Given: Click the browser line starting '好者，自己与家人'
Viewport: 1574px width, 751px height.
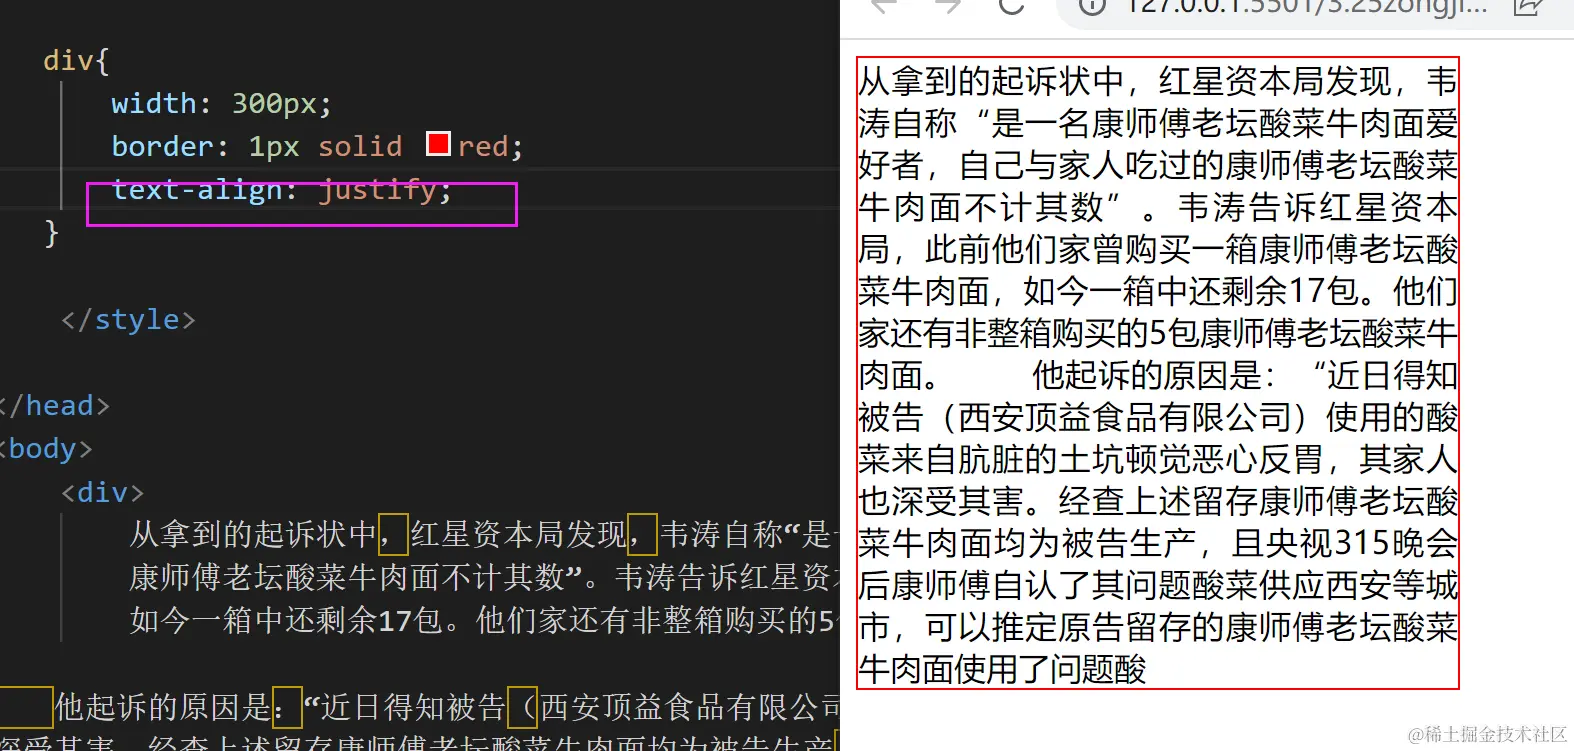Looking at the screenshot, I should click(1158, 165).
